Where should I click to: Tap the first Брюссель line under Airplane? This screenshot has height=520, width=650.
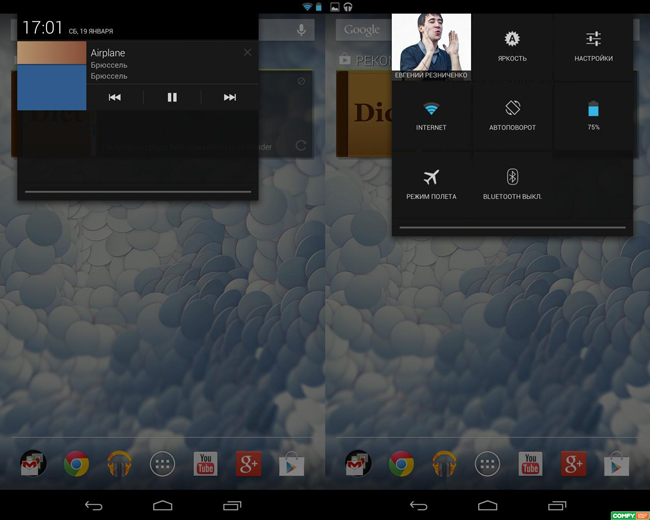(x=109, y=65)
